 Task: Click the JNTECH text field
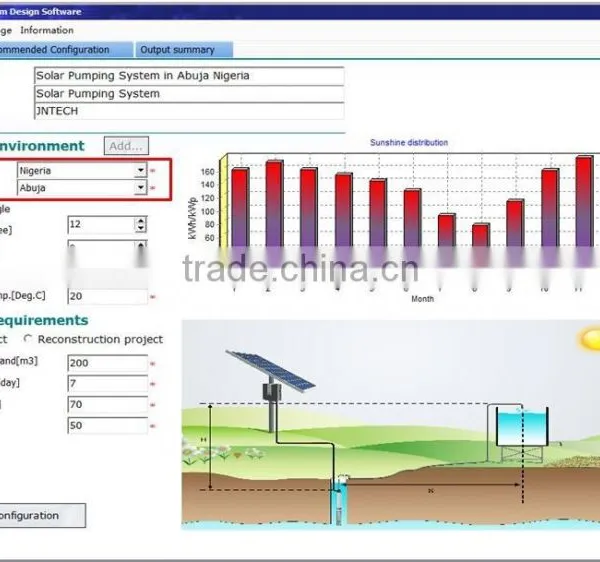[x=189, y=111]
